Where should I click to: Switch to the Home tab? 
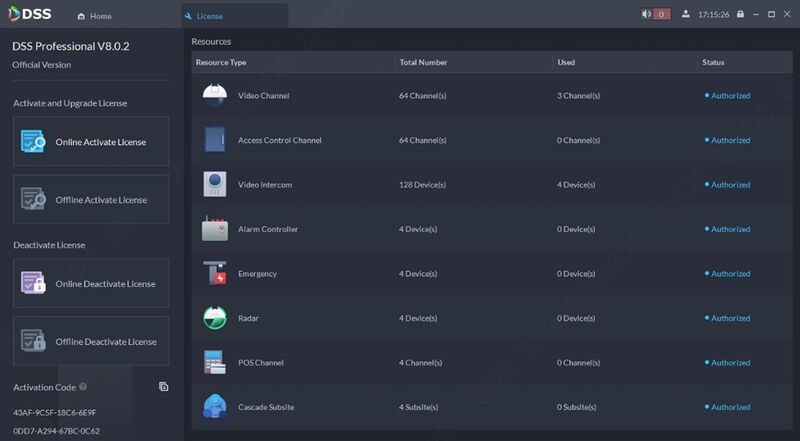94,16
